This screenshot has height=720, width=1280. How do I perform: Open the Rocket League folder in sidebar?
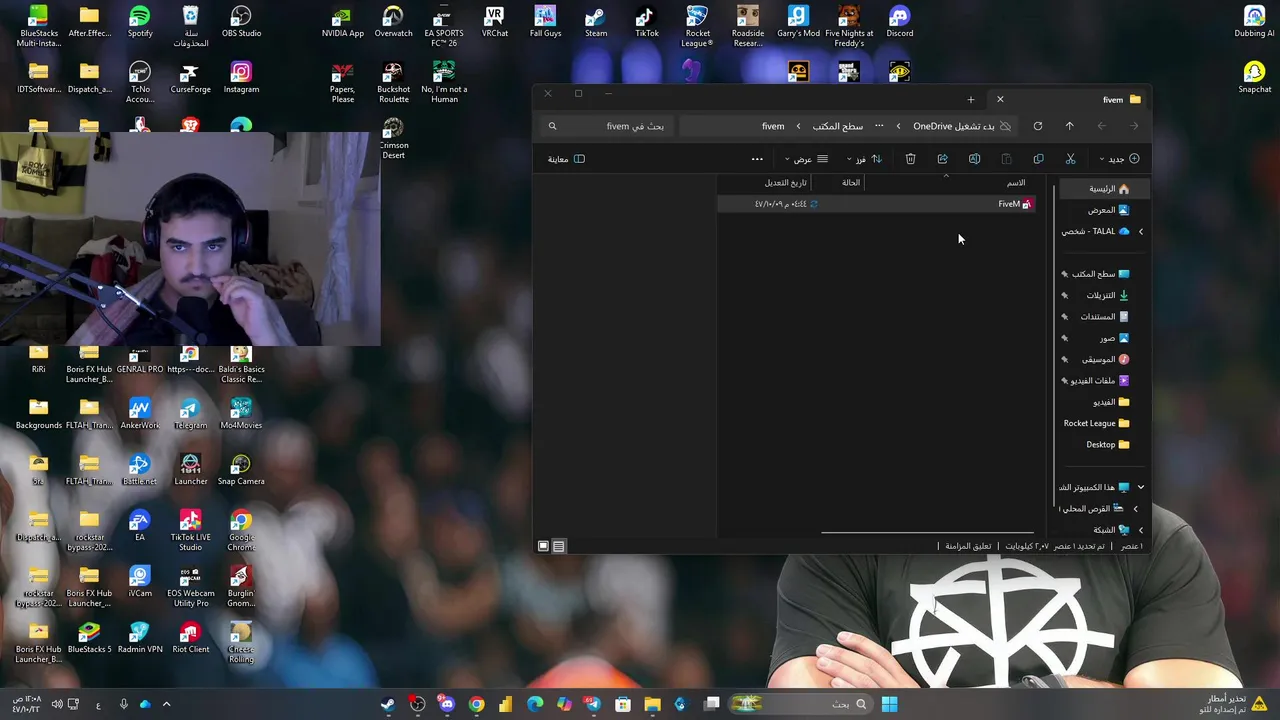(1096, 424)
